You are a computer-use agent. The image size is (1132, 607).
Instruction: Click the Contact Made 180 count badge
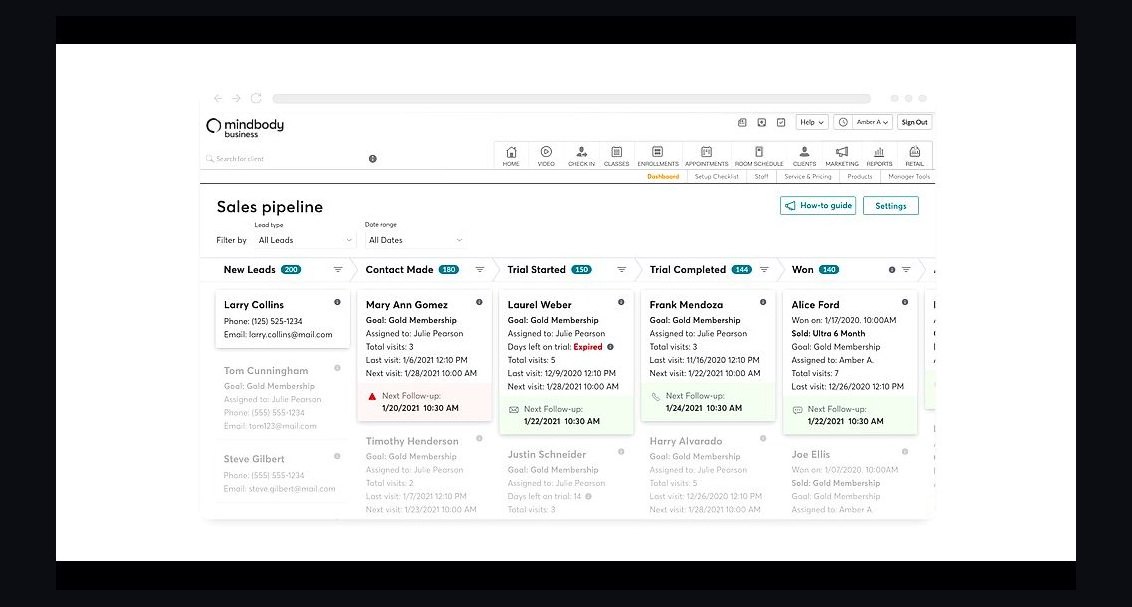coord(449,270)
